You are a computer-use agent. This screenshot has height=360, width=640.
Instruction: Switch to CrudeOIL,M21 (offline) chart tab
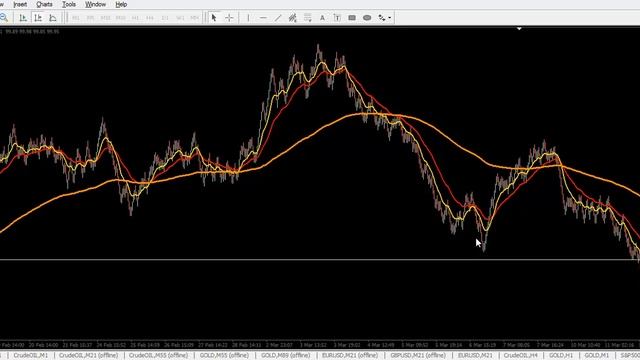[x=88, y=356]
